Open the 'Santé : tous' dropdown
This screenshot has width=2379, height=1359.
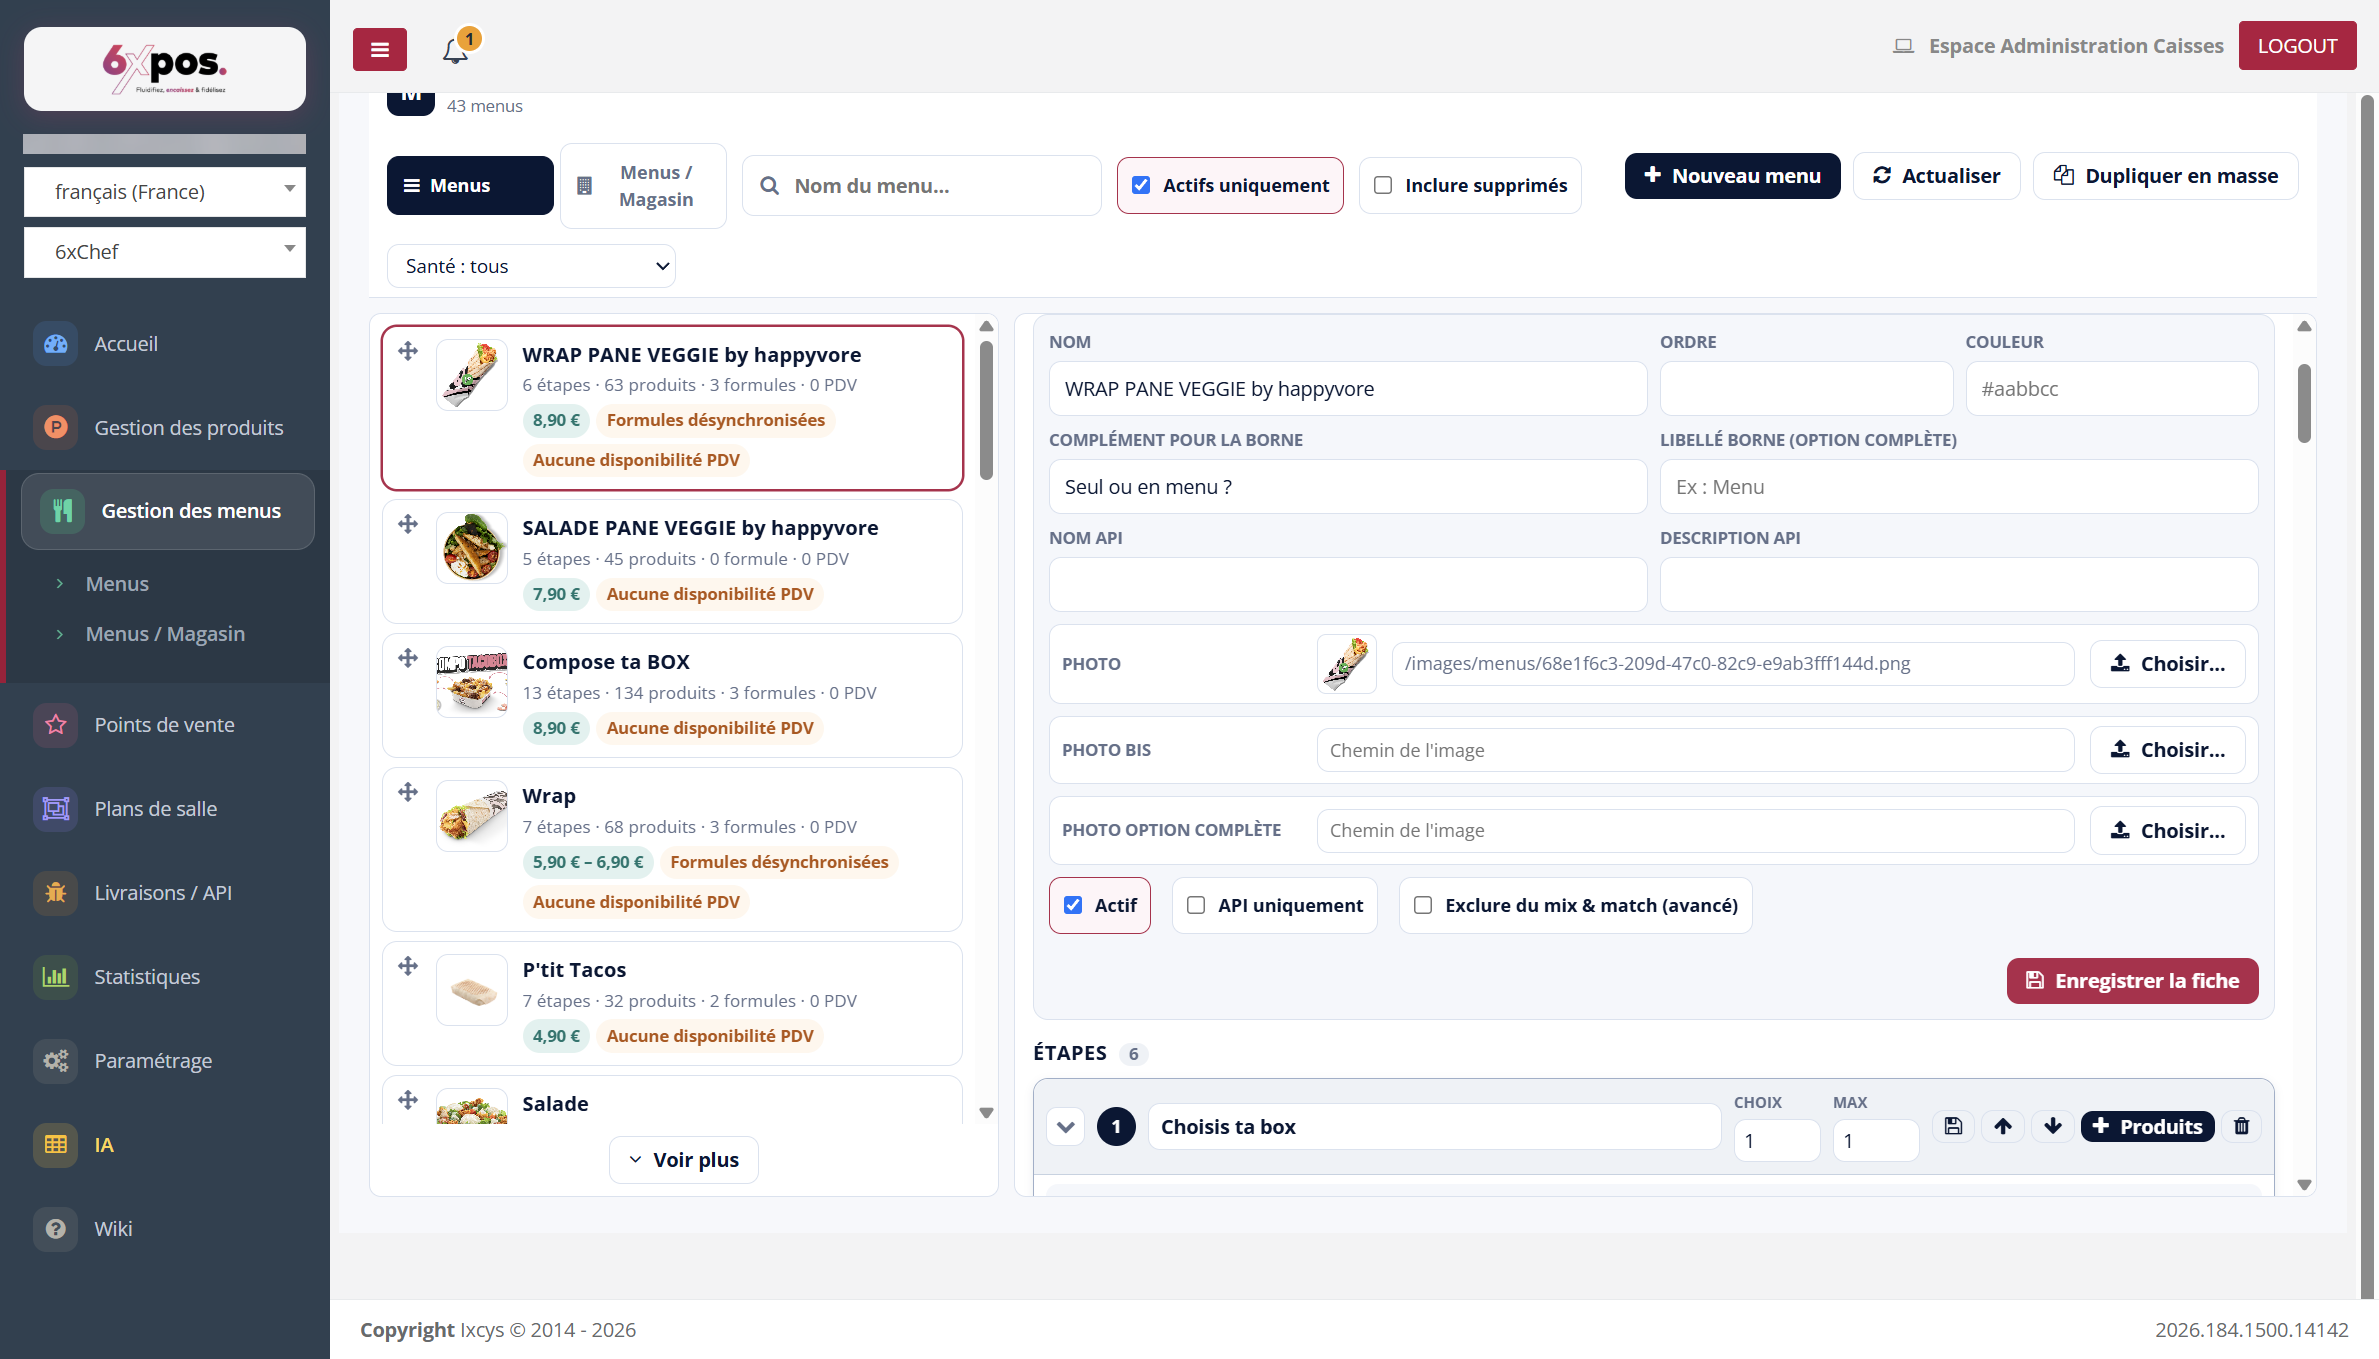[x=531, y=266]
